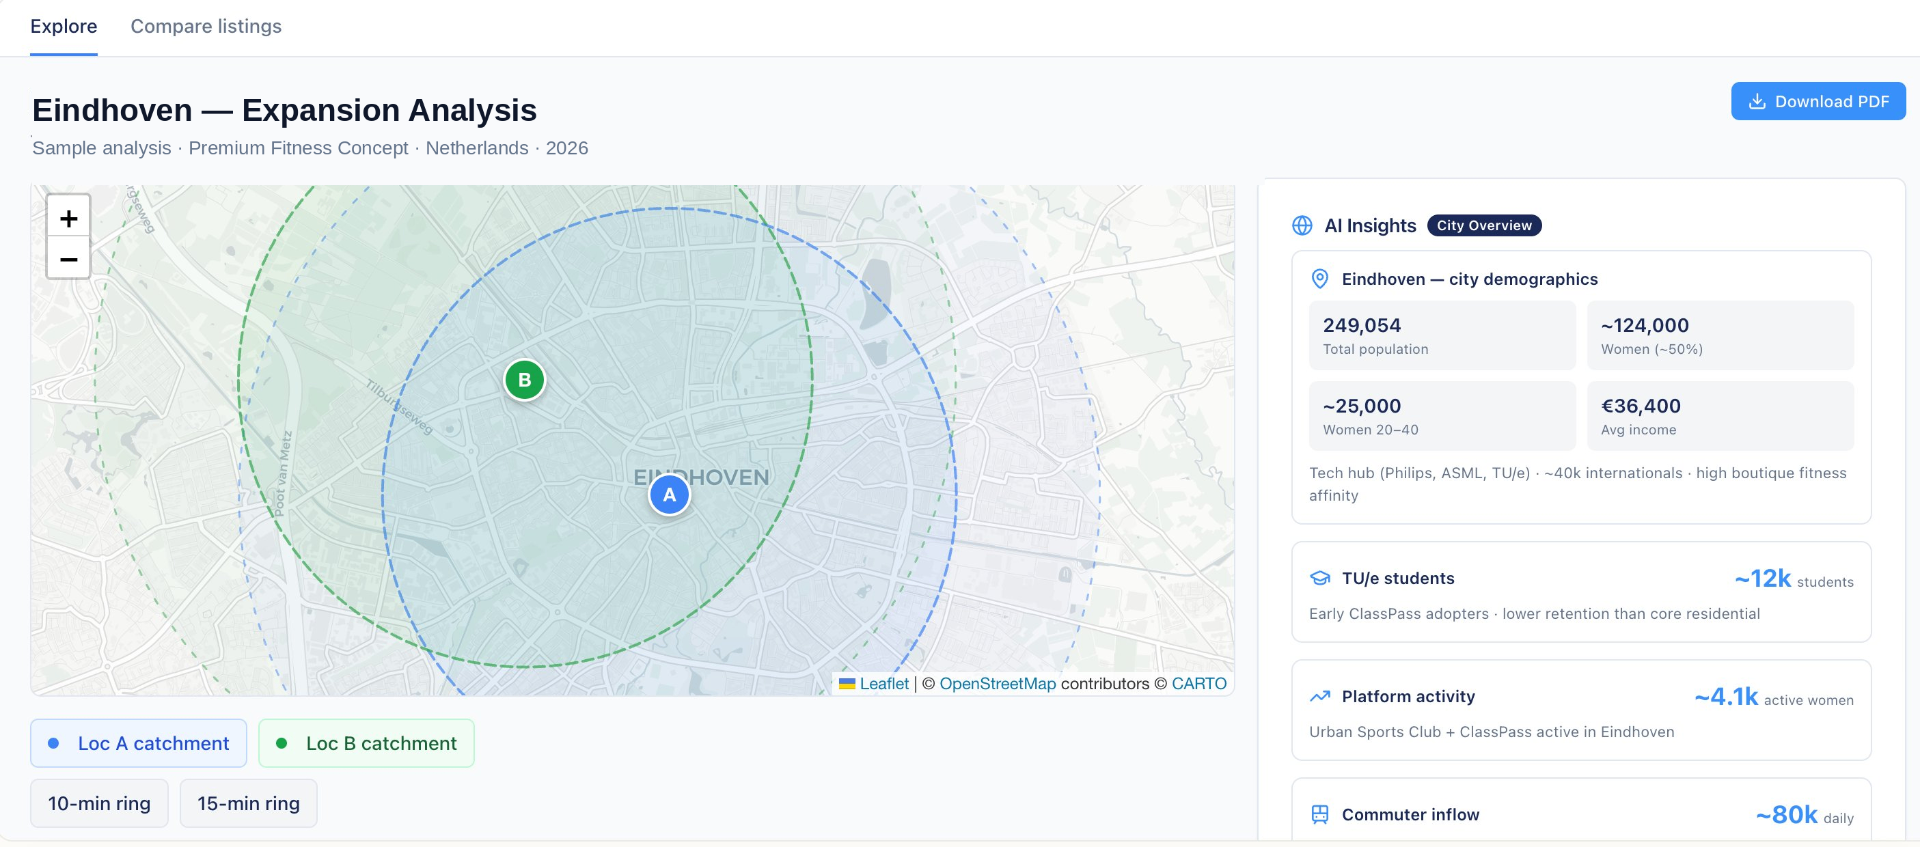The width and height of the screenshot is (1920, 847).
Task: Click the Commuter inflow card title
Action: click(x=1410, y=815)
